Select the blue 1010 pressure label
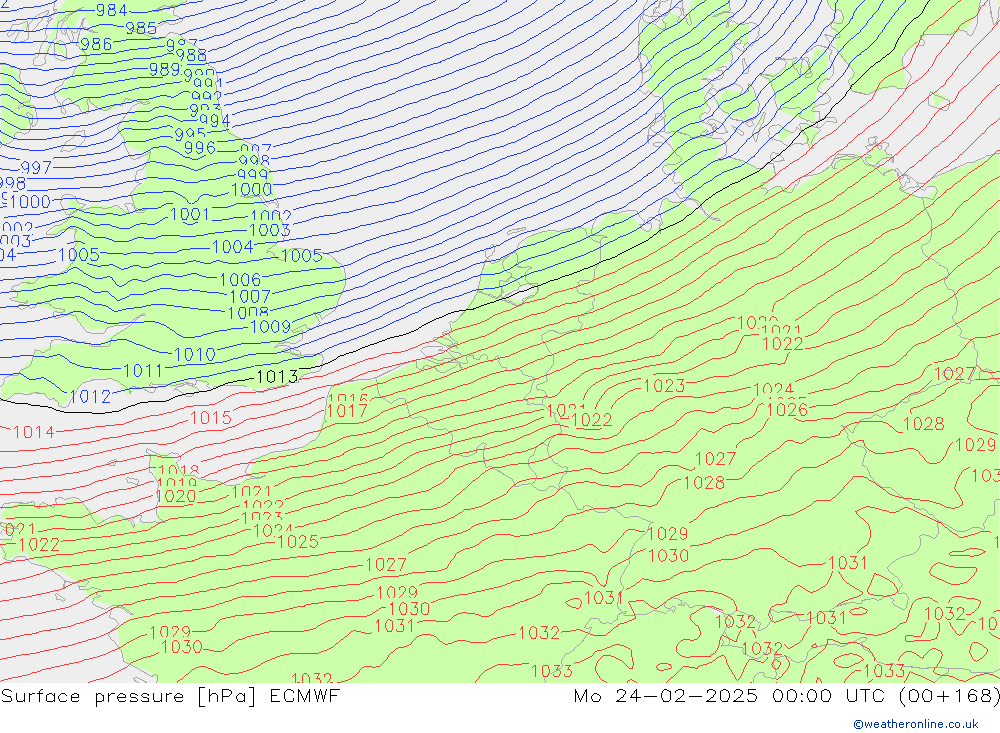1000x733 pixels. (x=195, y=355)
